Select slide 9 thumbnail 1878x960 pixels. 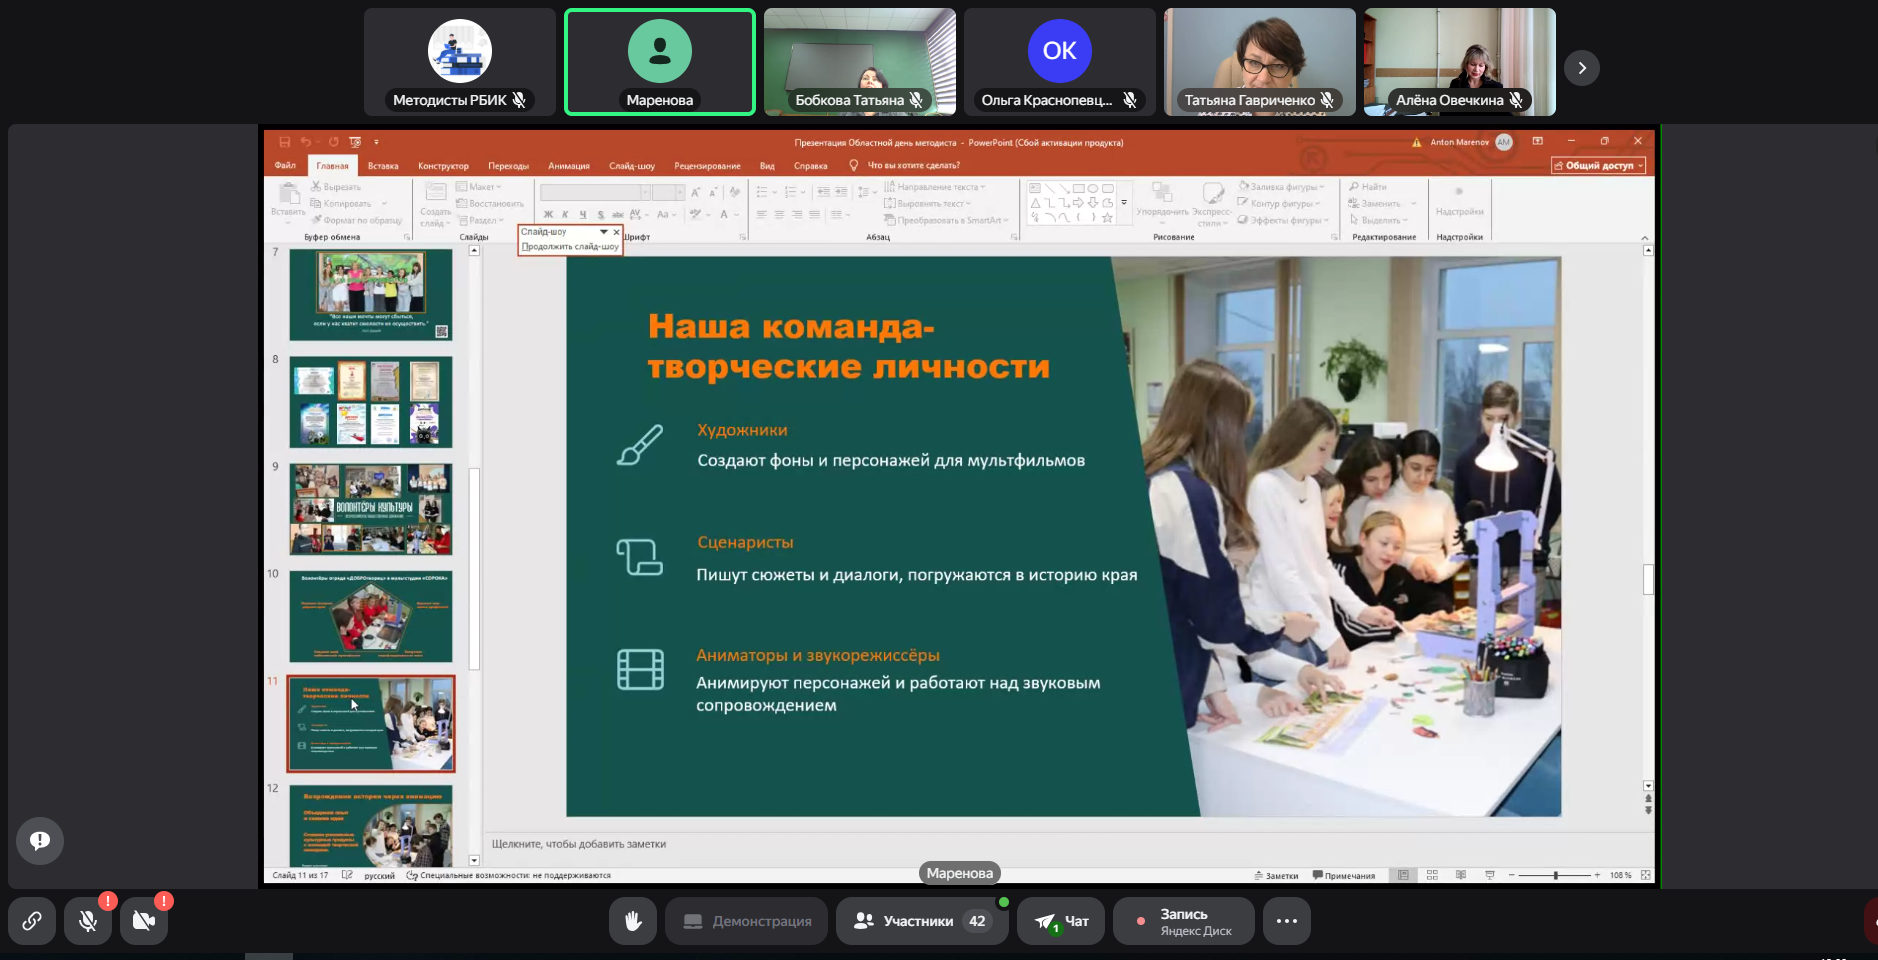pyautogui.click(x=371, y=509)
